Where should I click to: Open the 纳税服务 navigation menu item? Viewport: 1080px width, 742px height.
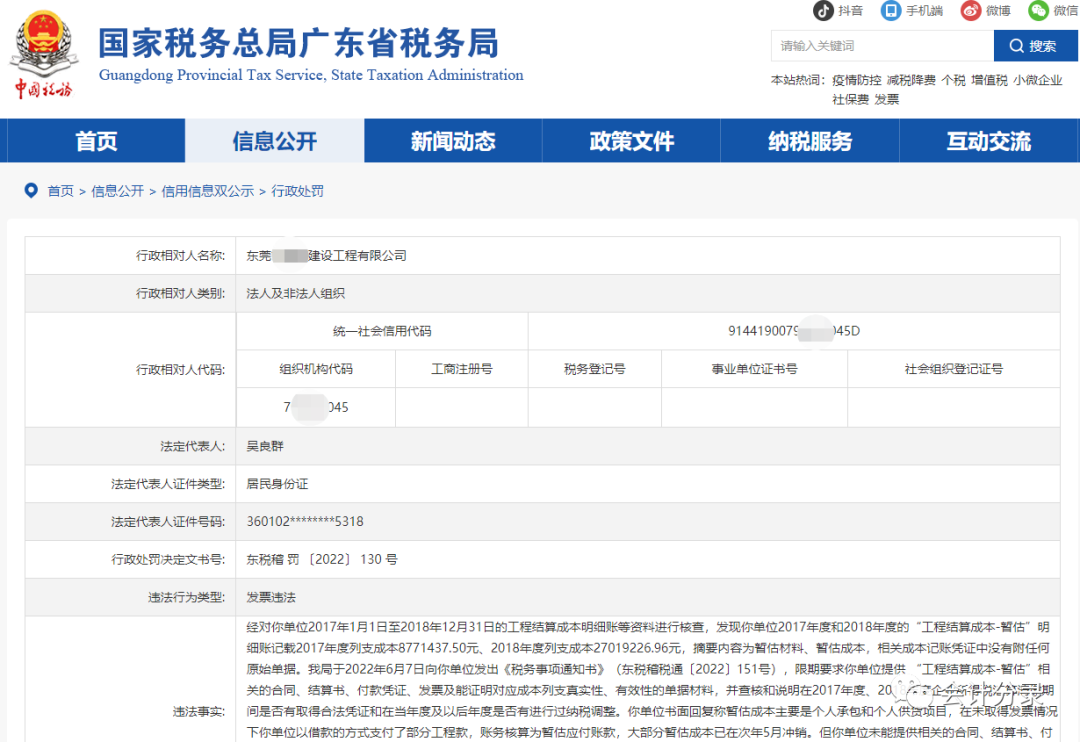[810, 141]
